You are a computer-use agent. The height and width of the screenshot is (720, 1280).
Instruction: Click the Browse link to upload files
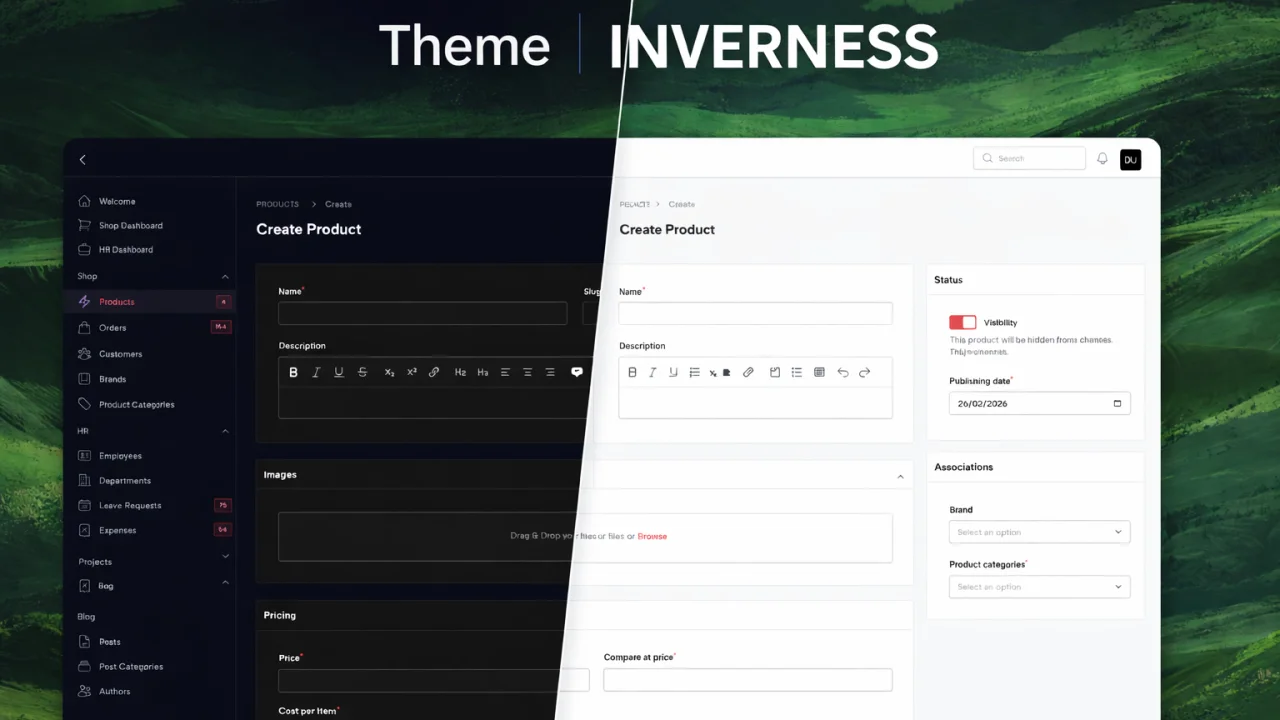tap(652, 536)
